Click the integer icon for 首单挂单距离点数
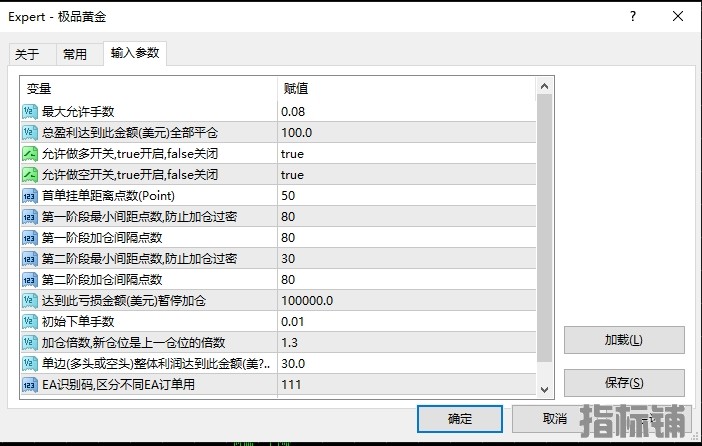The width and height of the screenshot is (702, 446). tap(29, 196)
